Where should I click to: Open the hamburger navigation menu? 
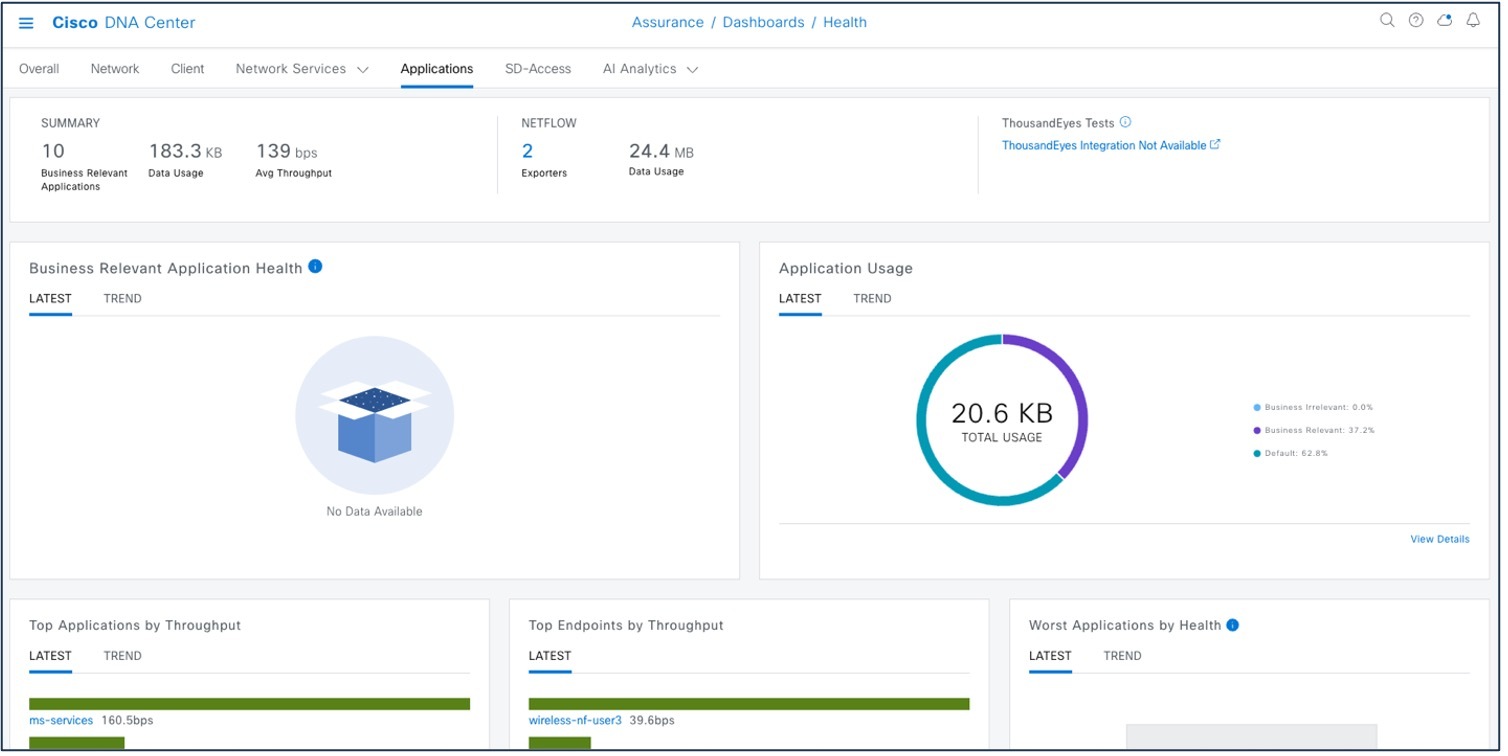(x=26, y=22)
